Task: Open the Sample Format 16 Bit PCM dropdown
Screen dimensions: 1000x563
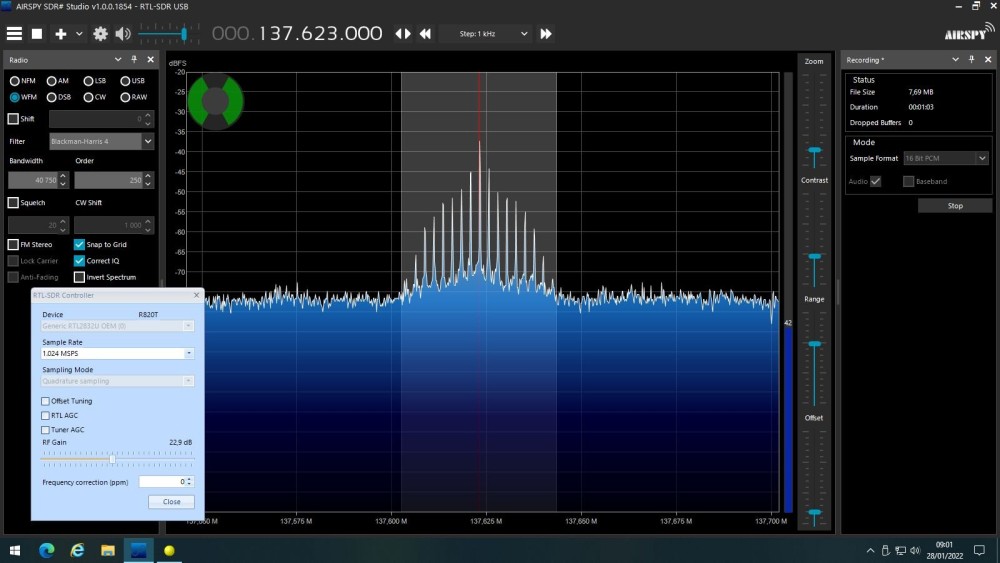Action: pyautogui.click(x=946, y=158)
